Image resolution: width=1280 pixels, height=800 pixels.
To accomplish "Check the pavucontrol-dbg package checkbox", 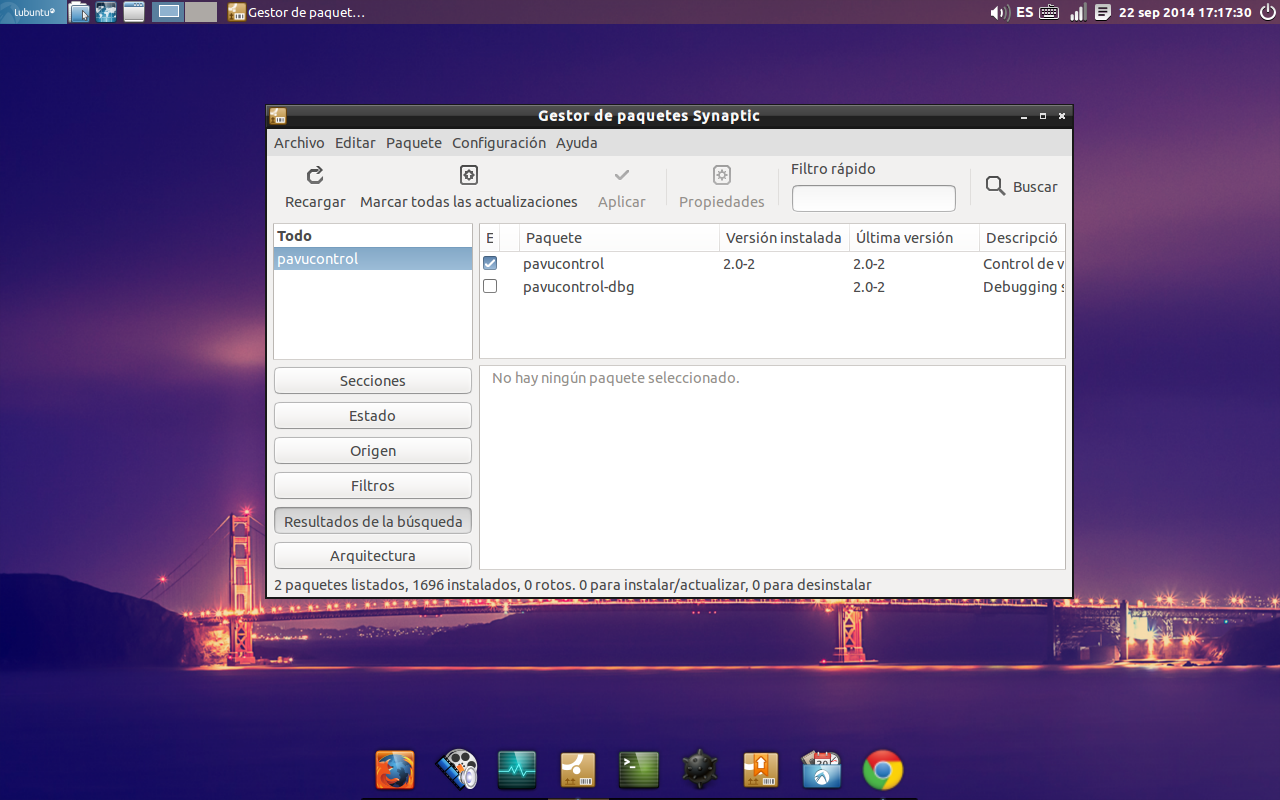I will click(x=490, y=286).
